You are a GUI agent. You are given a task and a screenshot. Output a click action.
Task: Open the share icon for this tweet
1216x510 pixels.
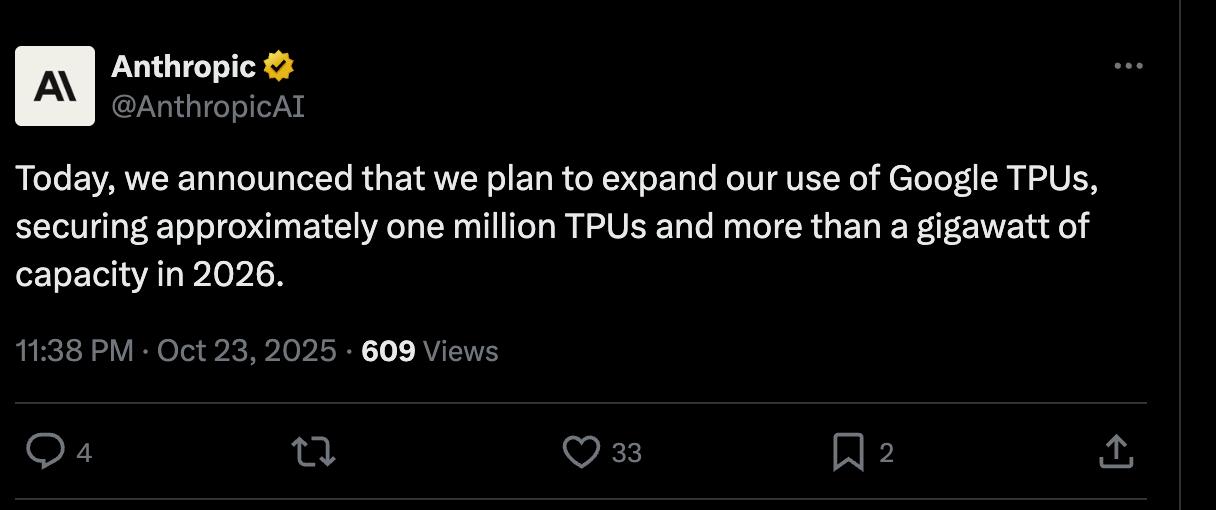[1115, 452]
